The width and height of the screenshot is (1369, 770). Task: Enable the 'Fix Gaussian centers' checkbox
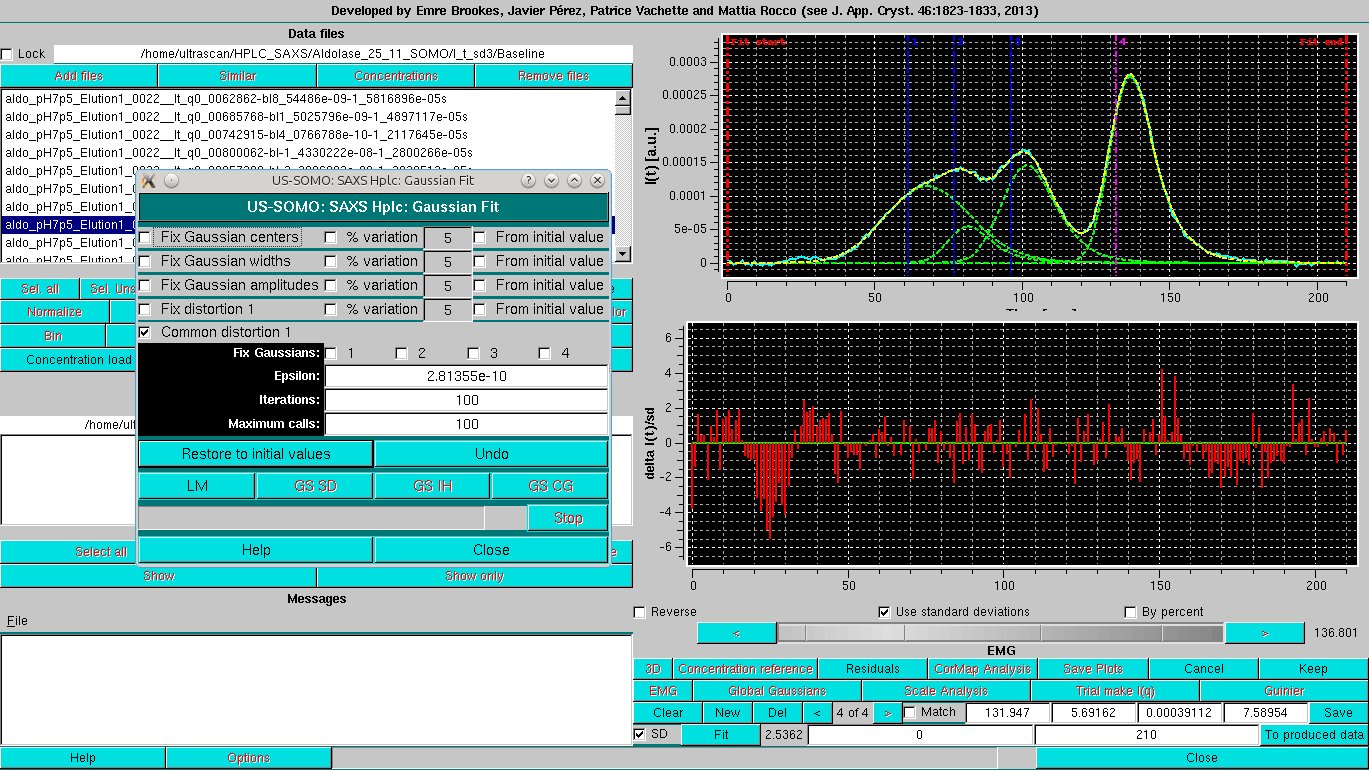[x=145, y=237]
